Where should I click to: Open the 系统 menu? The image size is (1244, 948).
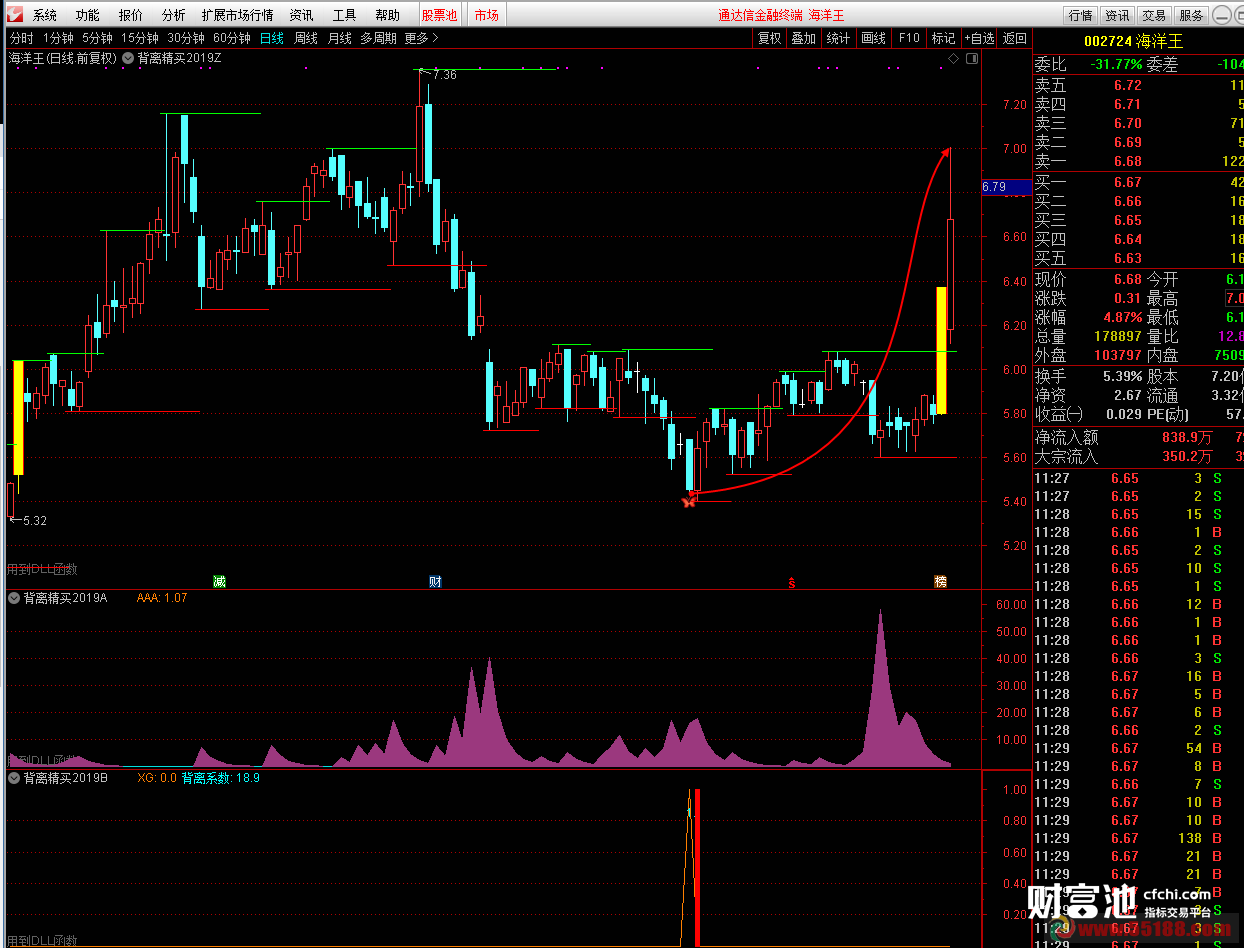coord(45,15)
